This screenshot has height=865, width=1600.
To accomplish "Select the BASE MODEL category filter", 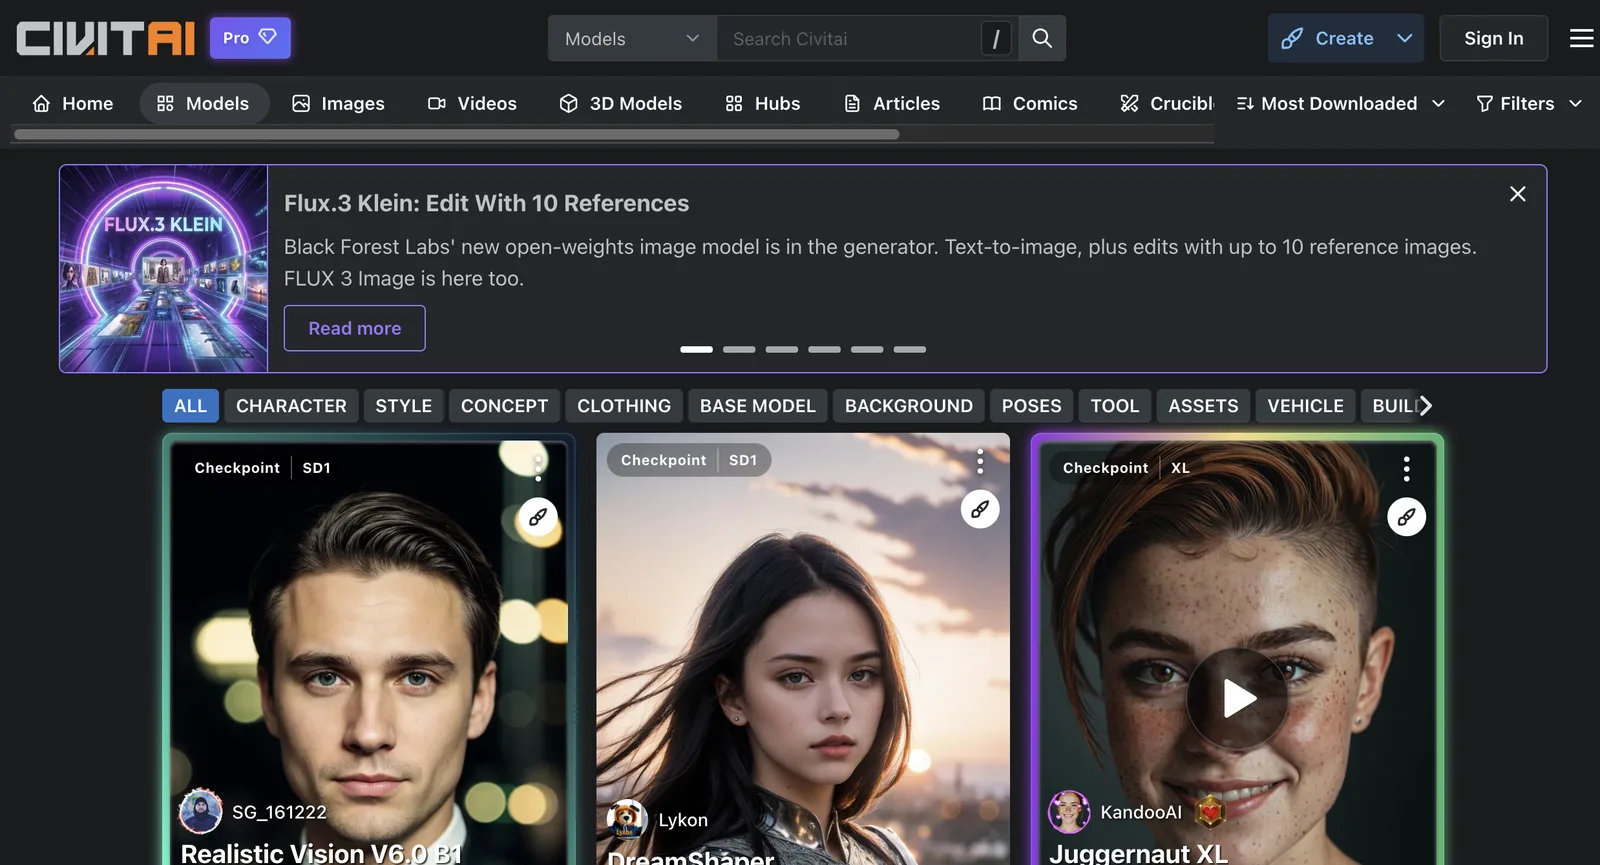I will 758,406.
